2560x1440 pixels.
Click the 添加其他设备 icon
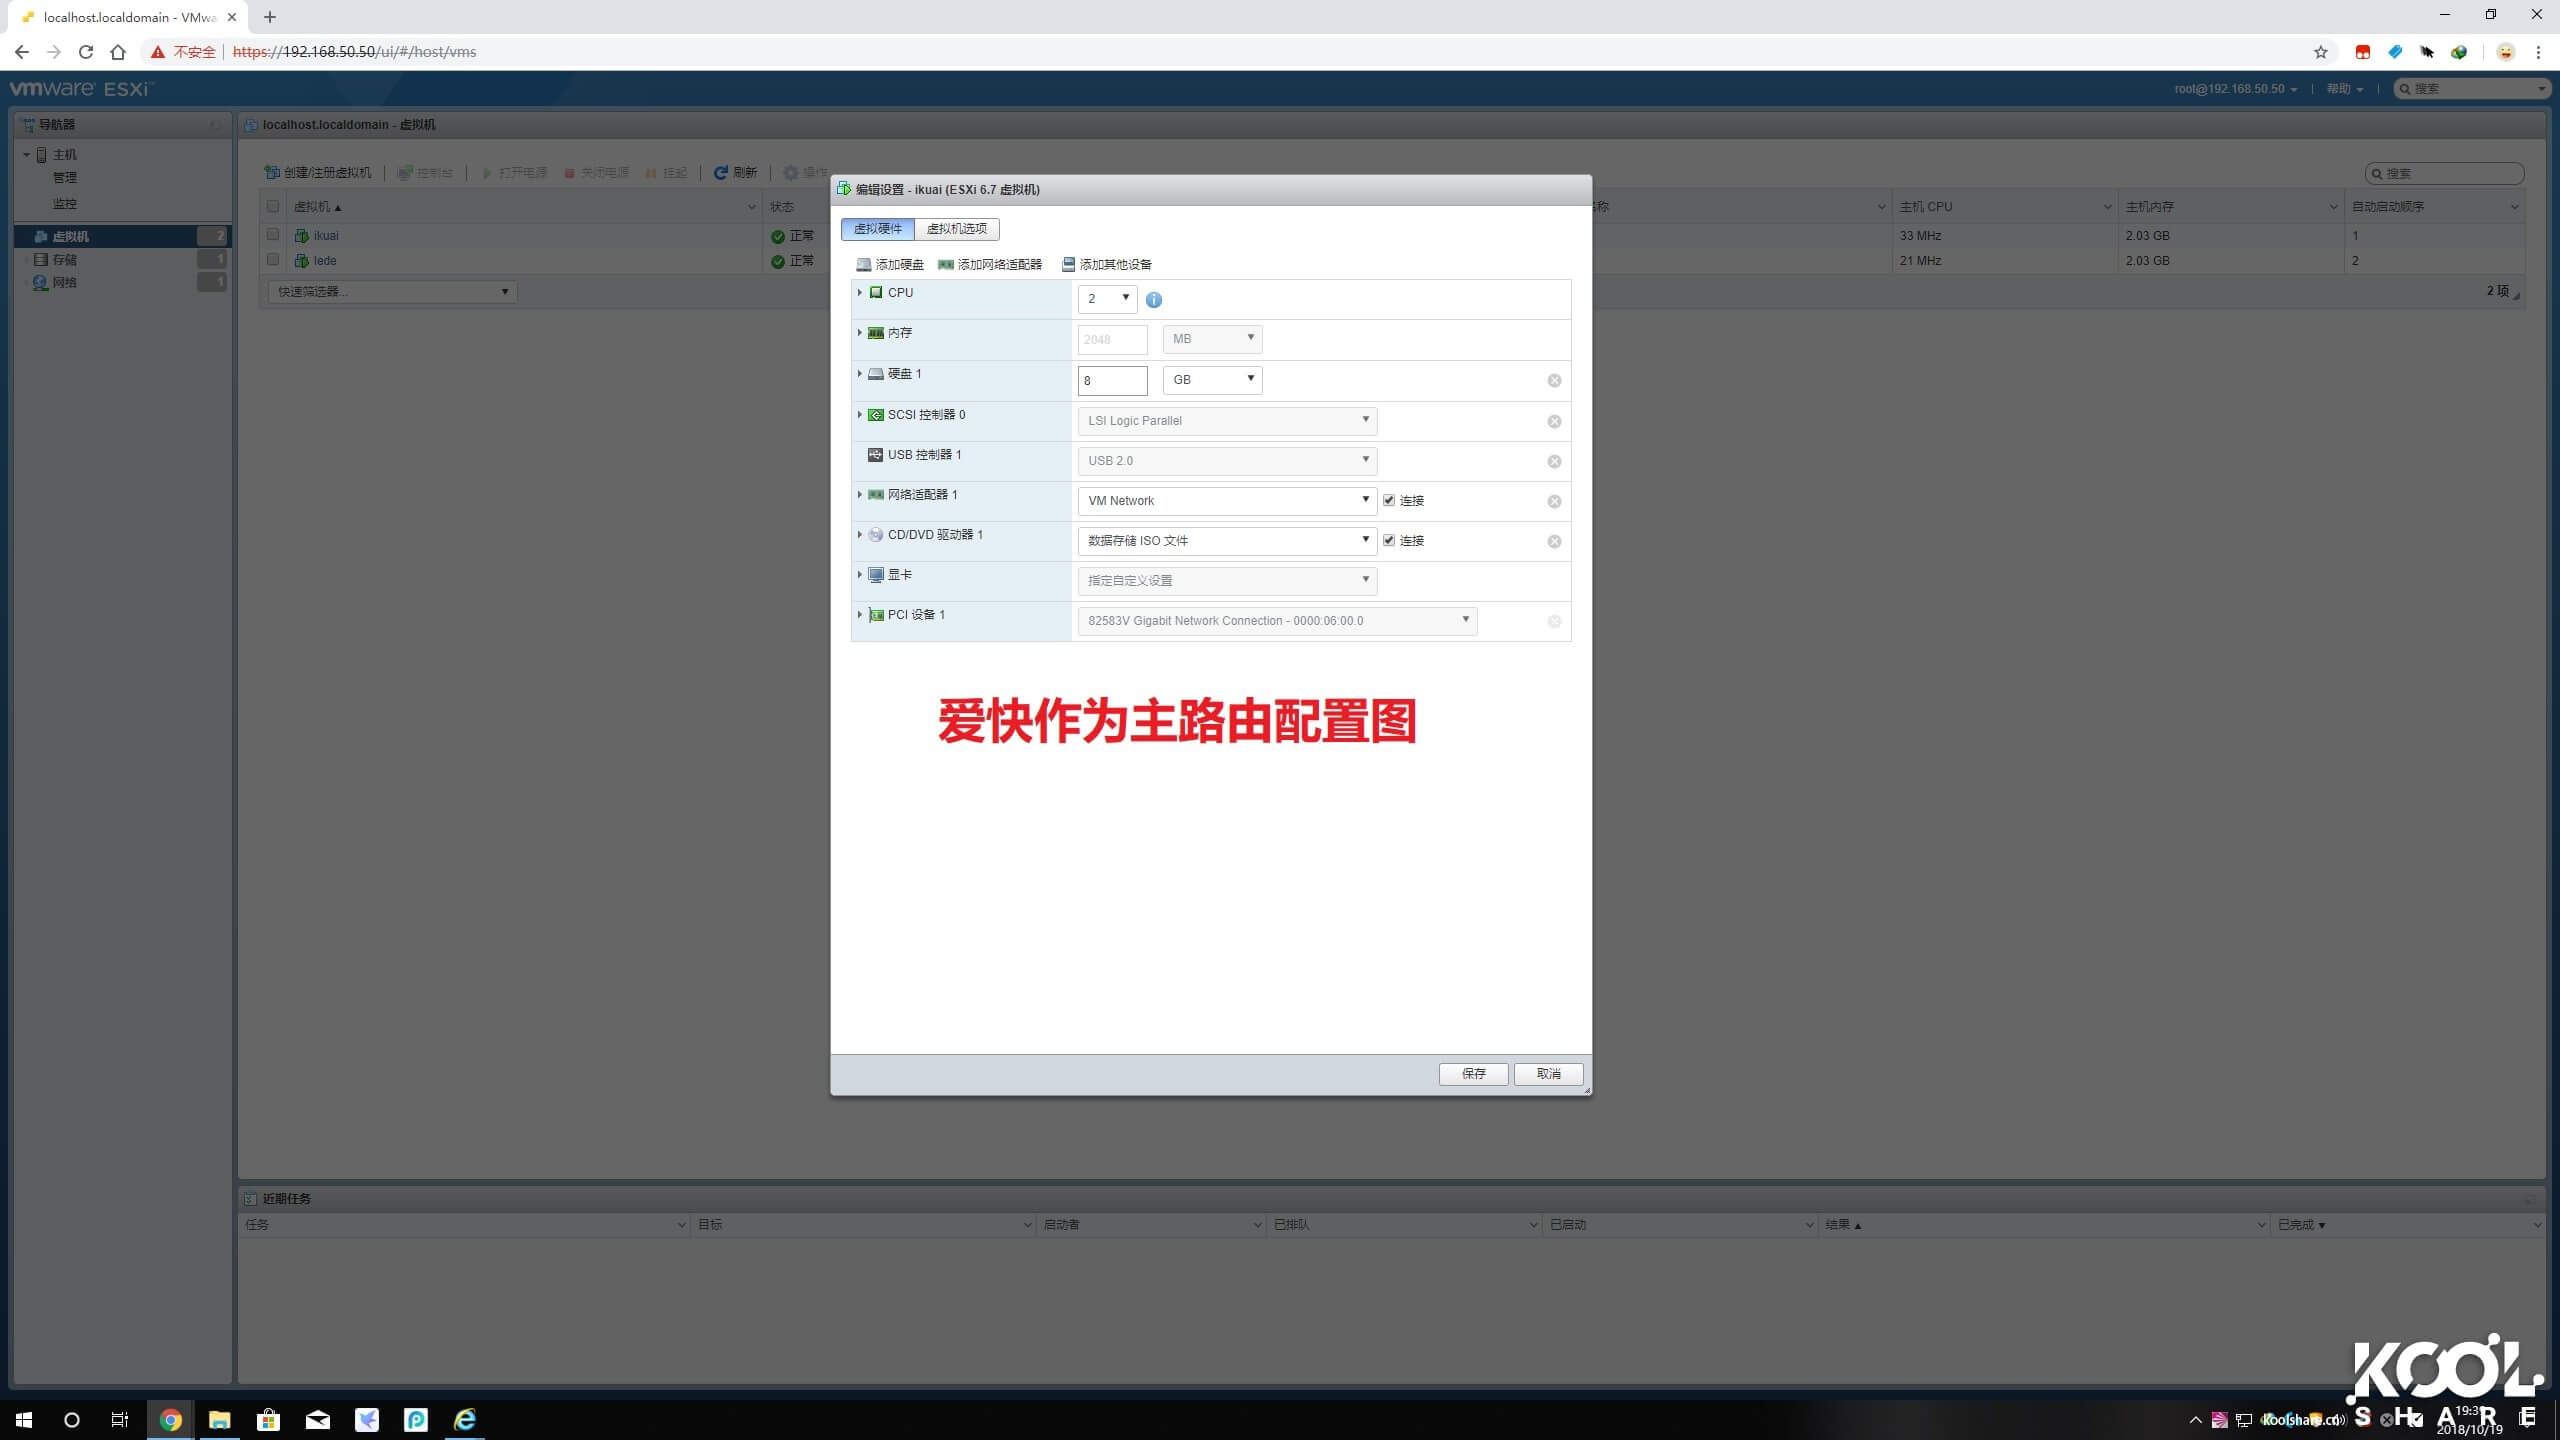pos(1068,264)
